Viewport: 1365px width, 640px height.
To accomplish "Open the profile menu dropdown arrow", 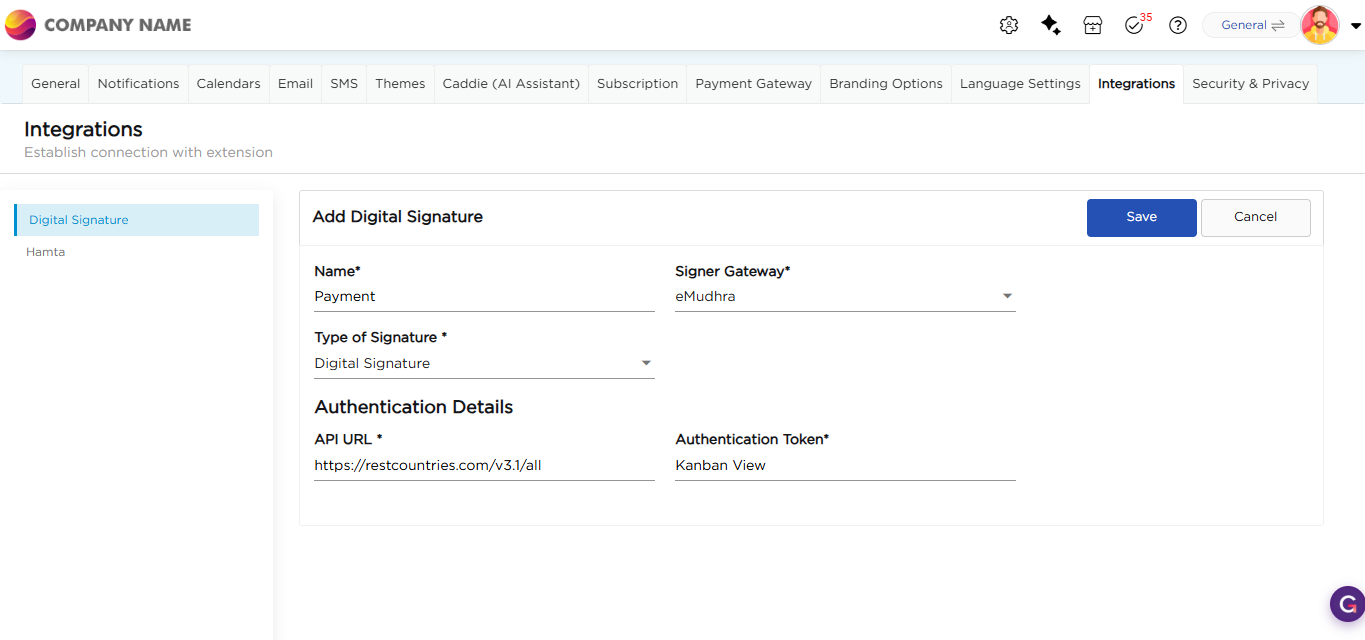I will pyautogui.click(x=1355, y=27).
